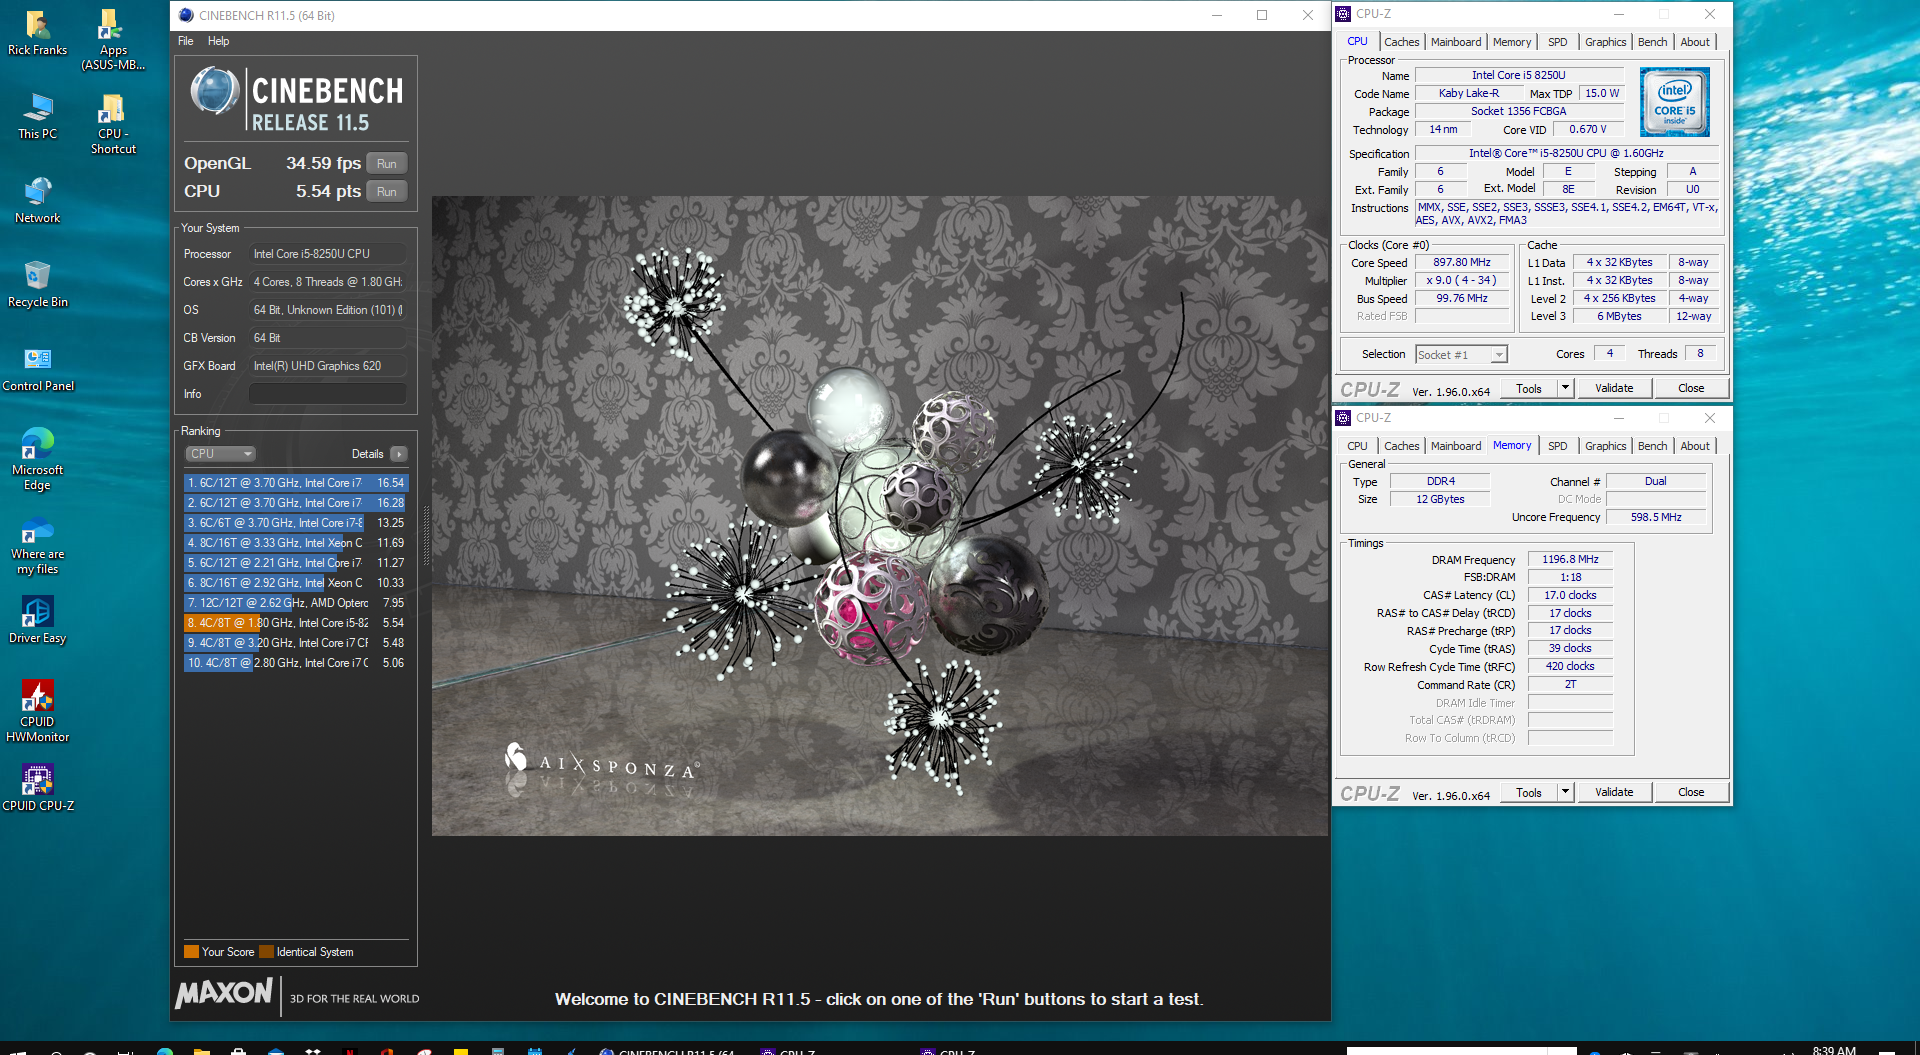
Task: Select ranking row 7 AMD Opteron
Action: (296, 603)
